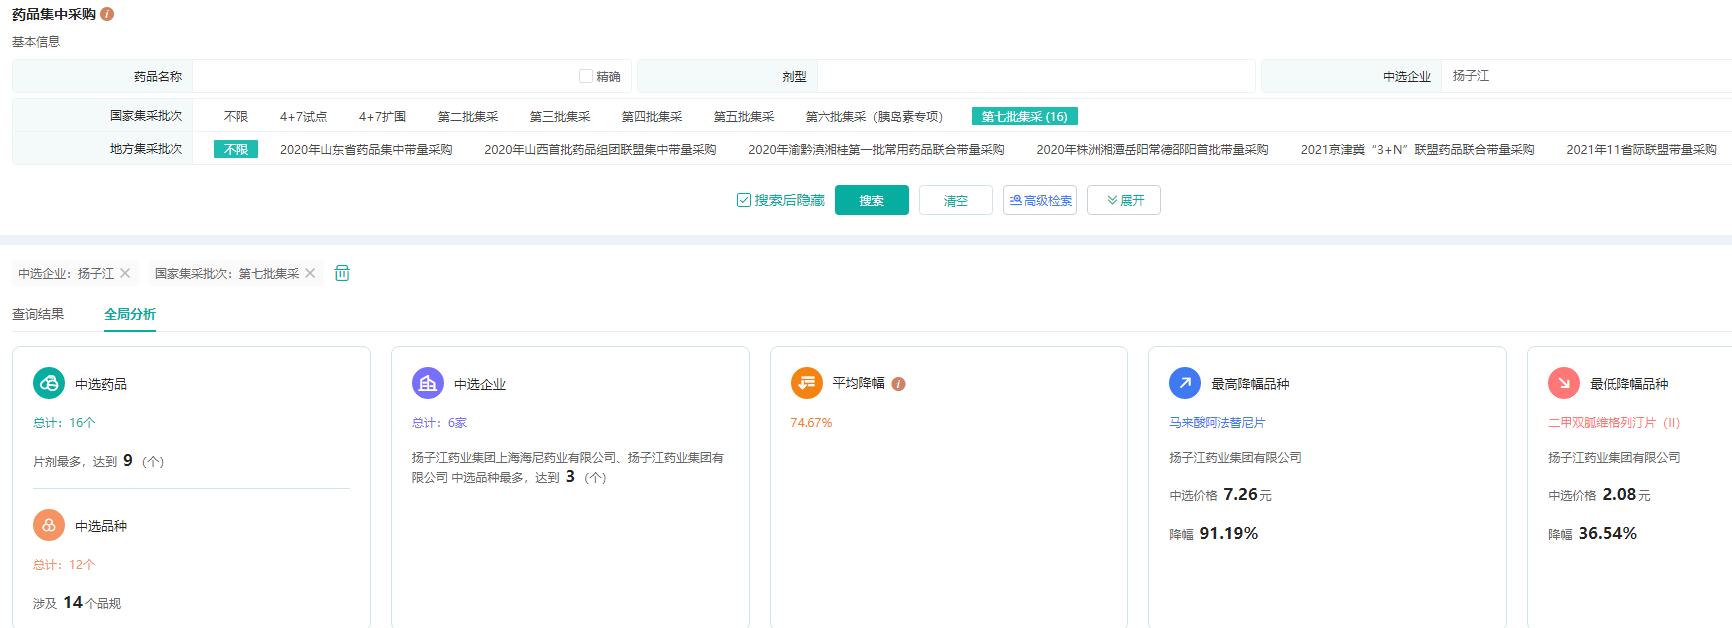Viewport: 1732px width, 628px height.
Task: Click the 药品名称 input field
Action: (x=384, y=76)
